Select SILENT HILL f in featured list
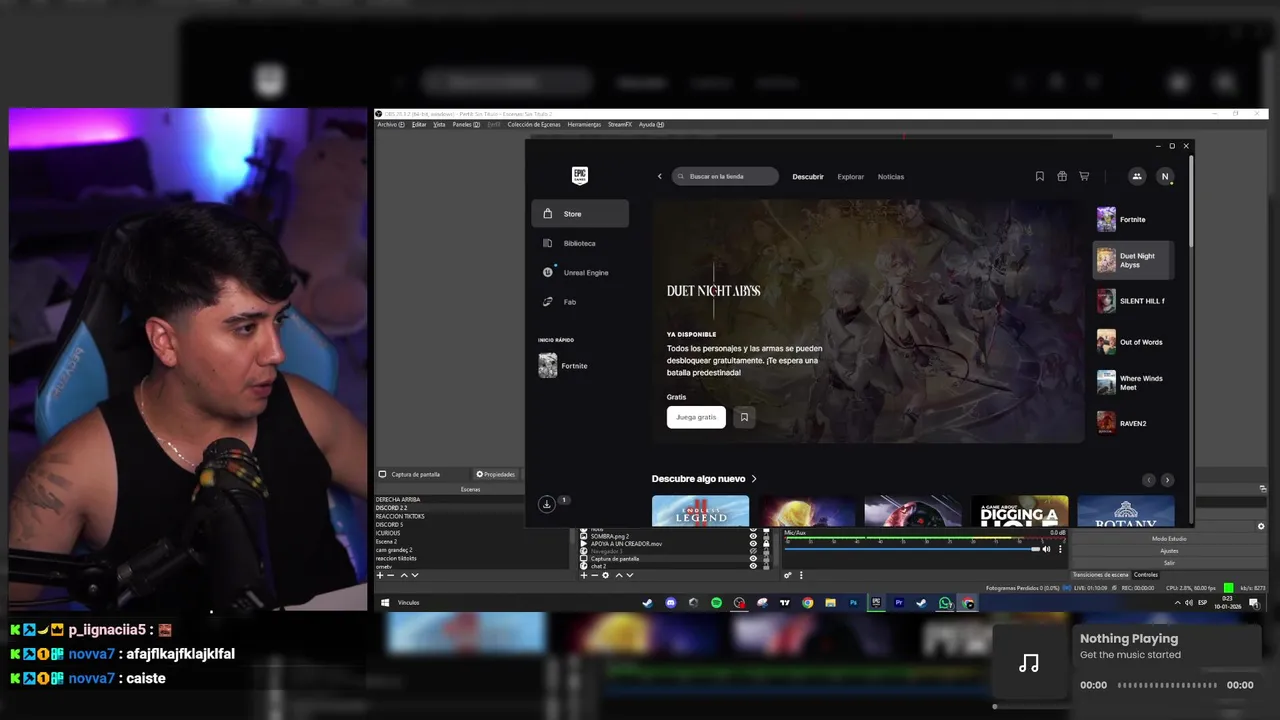1280x720 pixels. 1133,301
